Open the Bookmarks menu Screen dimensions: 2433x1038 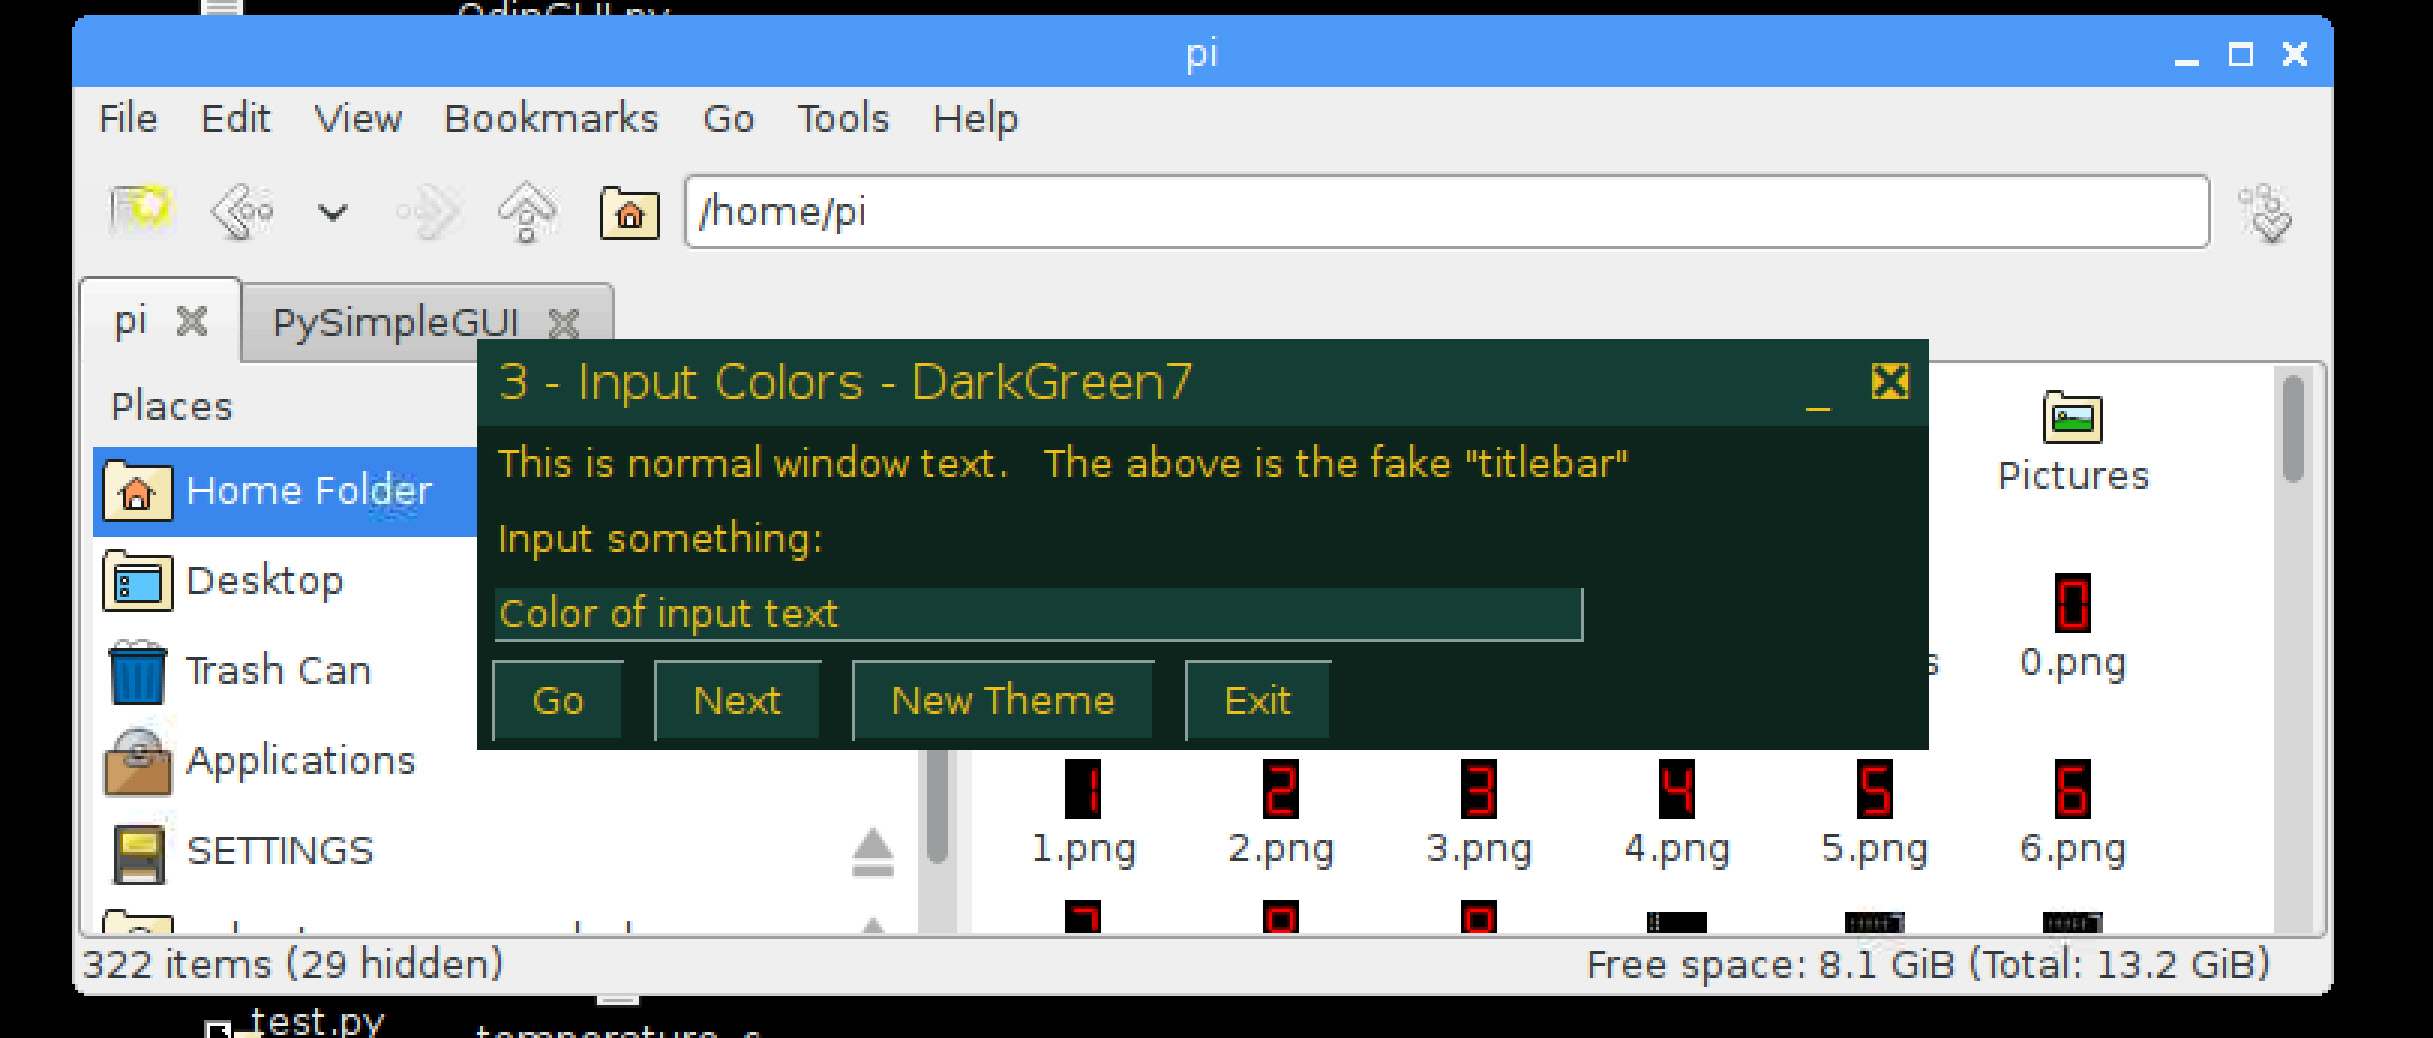click(551, 119)
